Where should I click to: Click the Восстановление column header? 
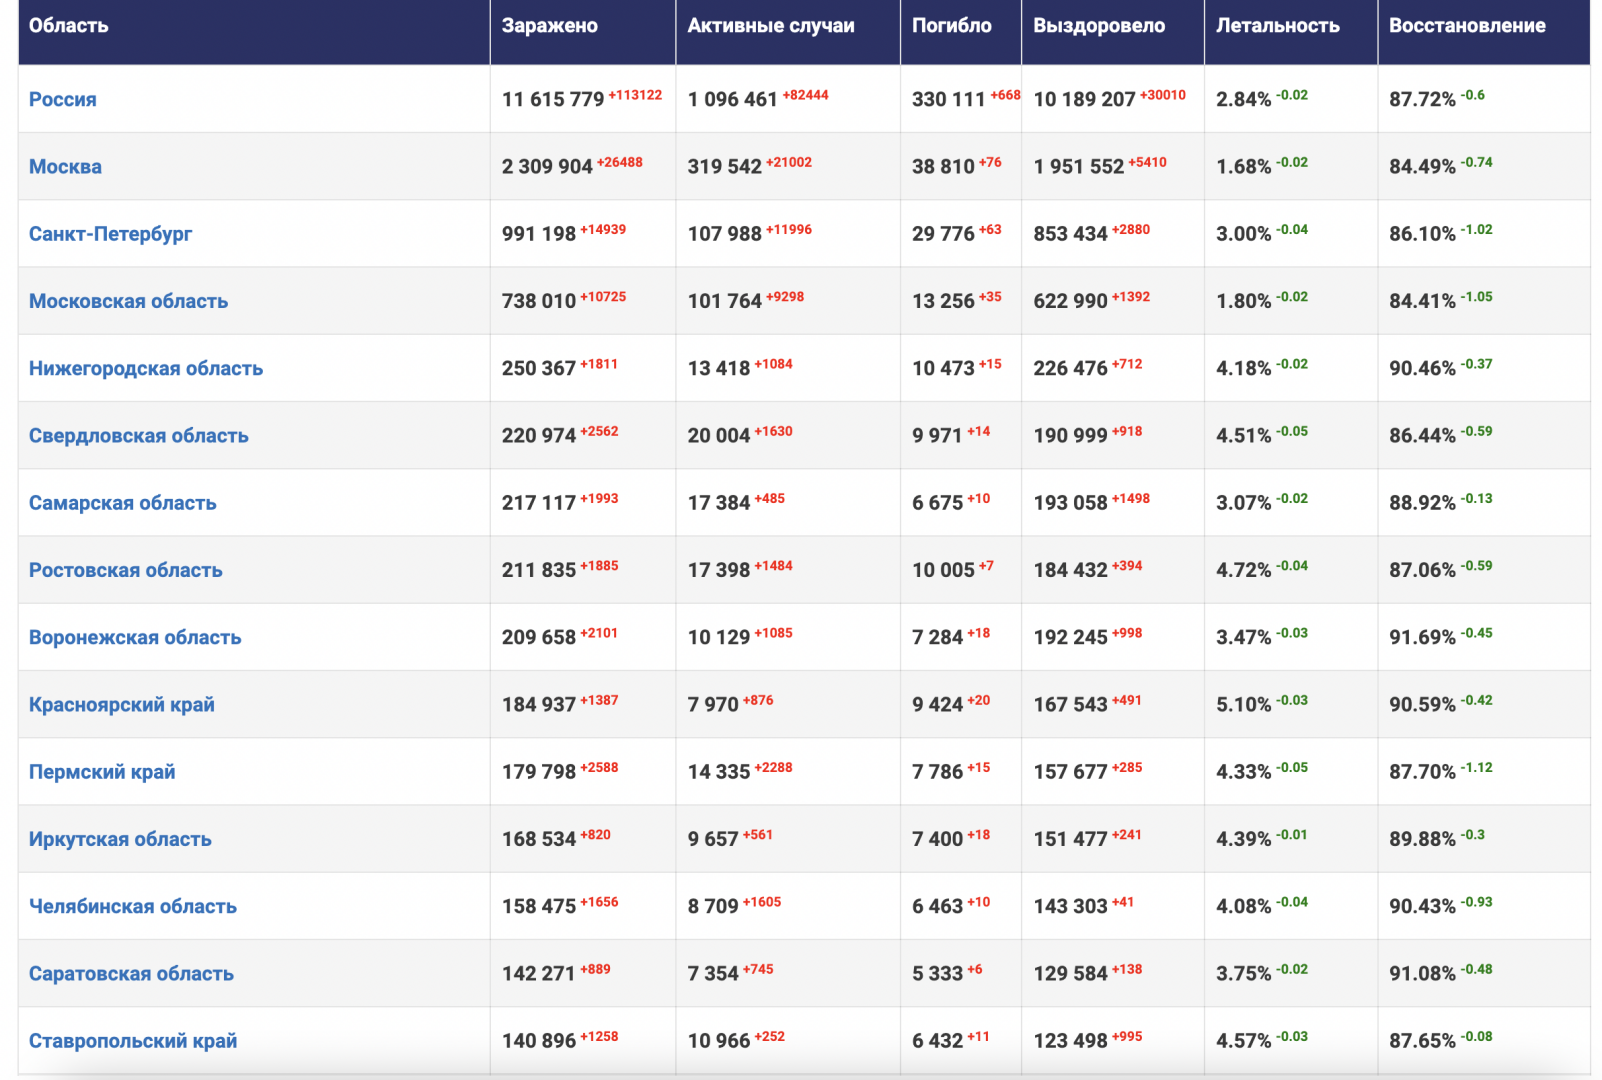tap(1467, 26)
